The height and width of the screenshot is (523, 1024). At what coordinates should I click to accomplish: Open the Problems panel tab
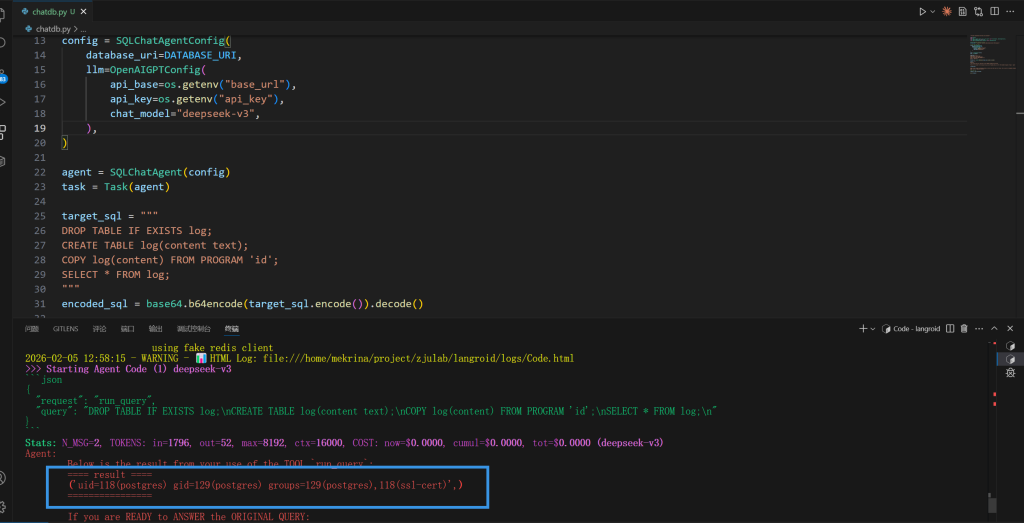click(32, 329)
